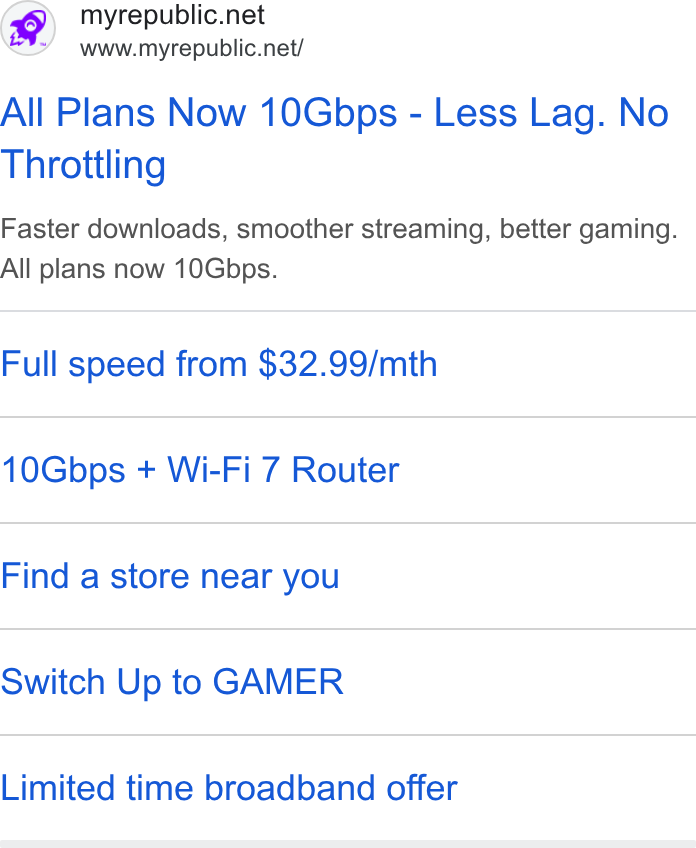Open the myrepublic.net site name
Image resolution: width=696 pixels, height=848 pixels.
(x=172, y=15)
